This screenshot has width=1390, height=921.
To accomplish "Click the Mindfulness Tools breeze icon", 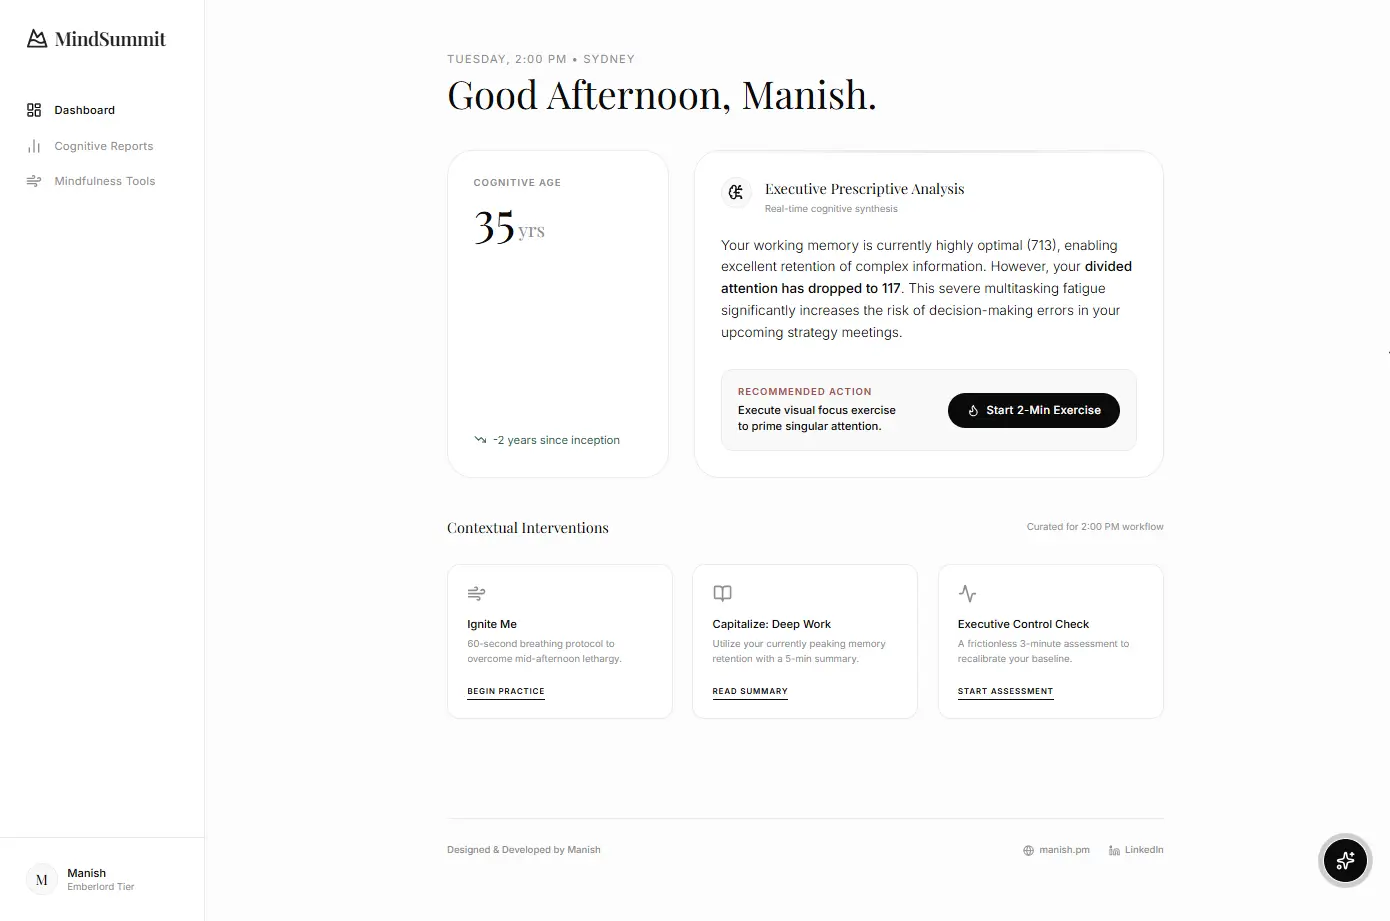I will click(33, 181).
